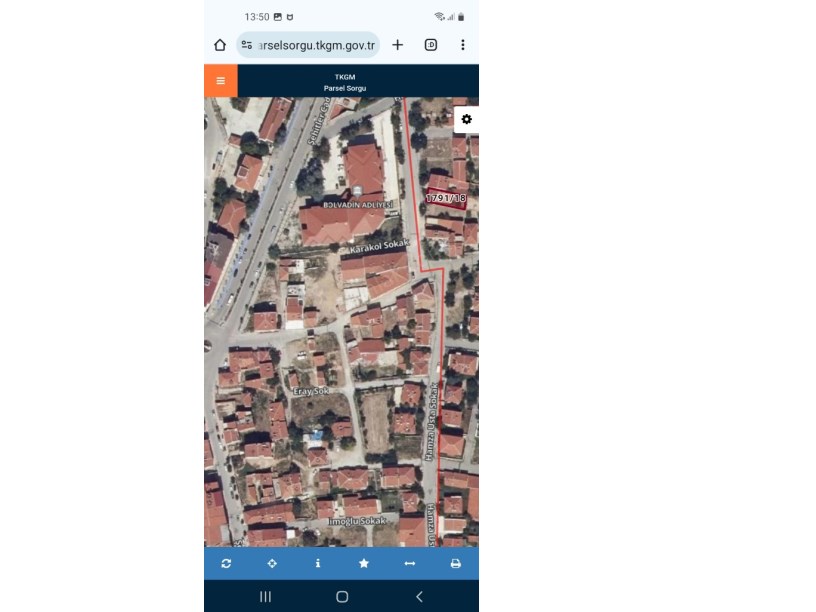The height and width of the screenshot is (612, 816).
Task: Go to browser home page
Action: [220, 45]
